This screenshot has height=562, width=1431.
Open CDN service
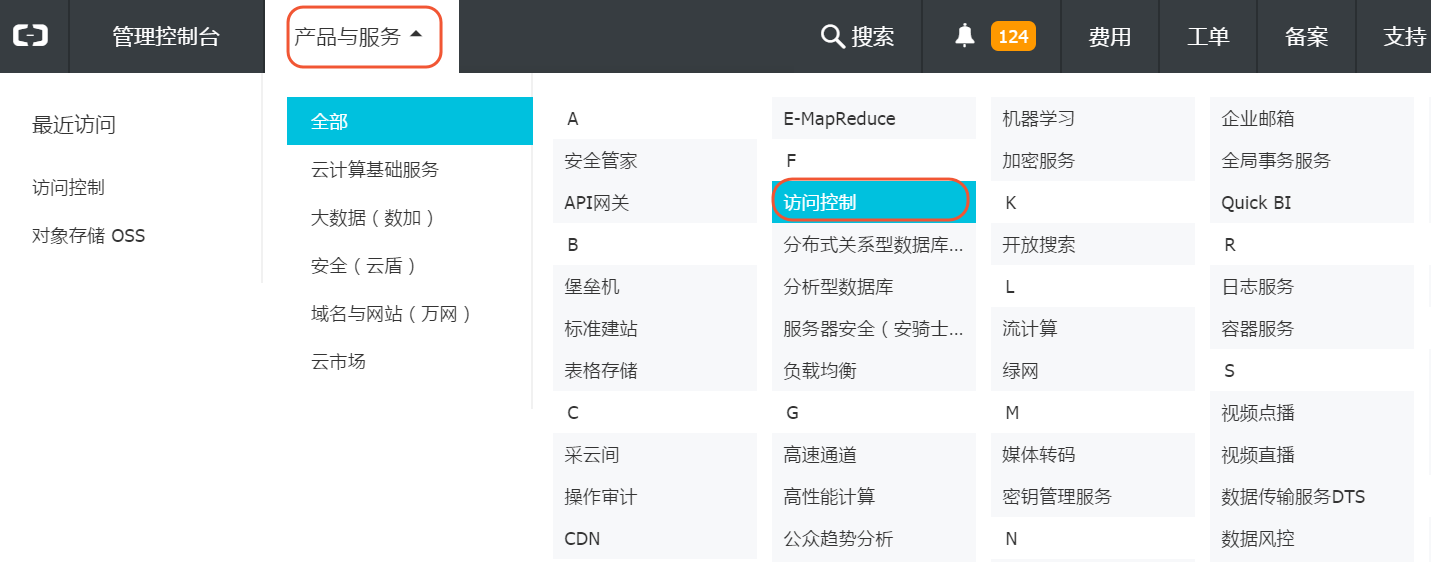point(655,538)
